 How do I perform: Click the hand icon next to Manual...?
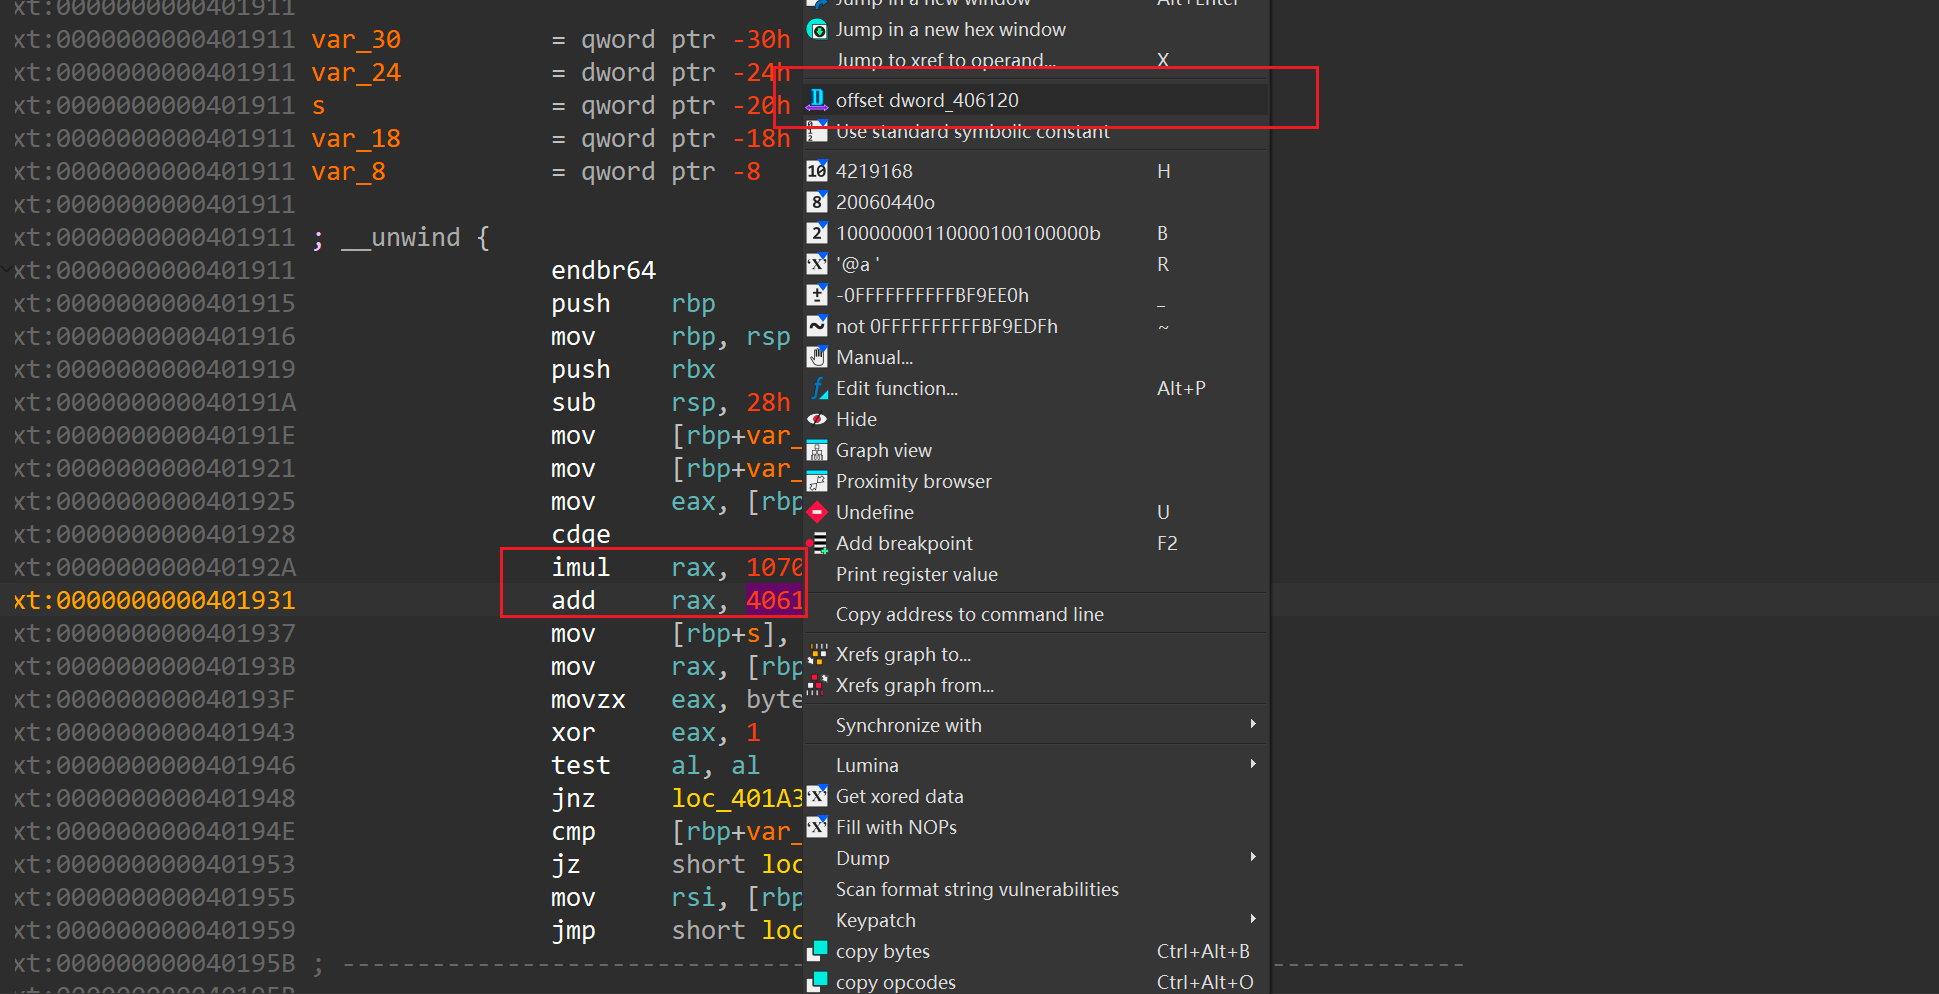tap(817, 357)
